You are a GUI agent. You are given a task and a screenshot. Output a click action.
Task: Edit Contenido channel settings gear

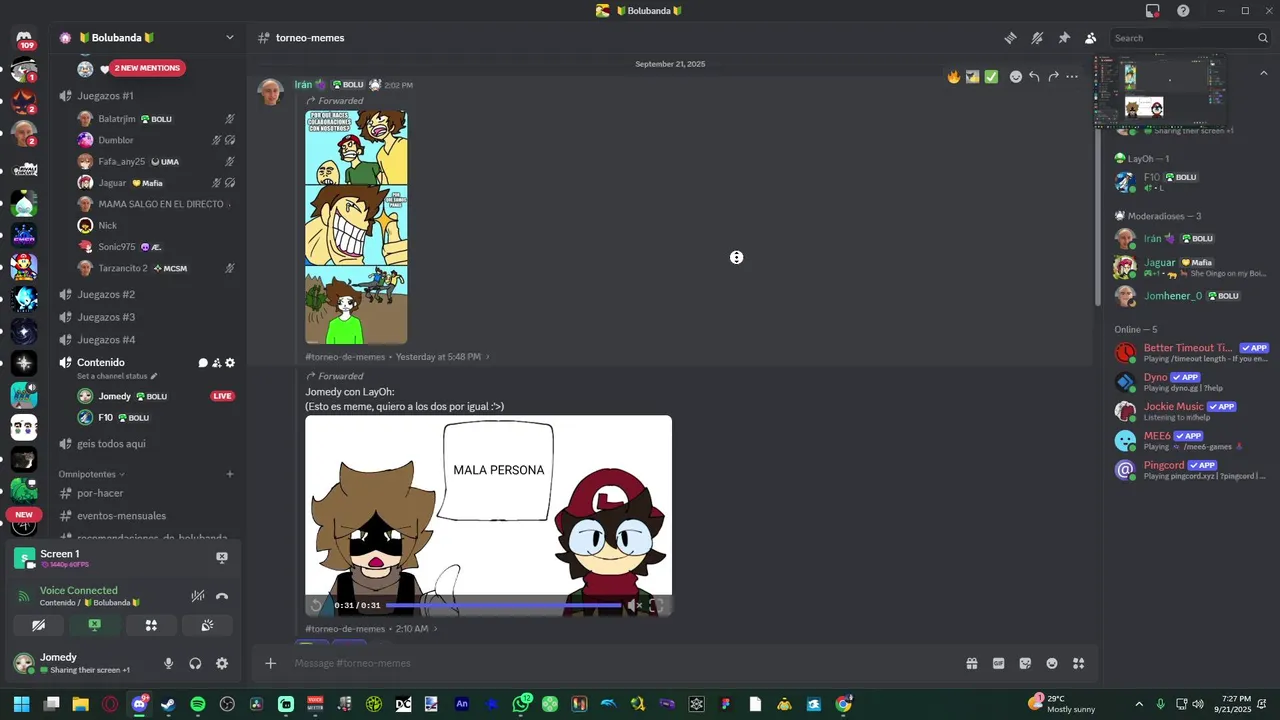pyautogui.click(x=230, y=363)
